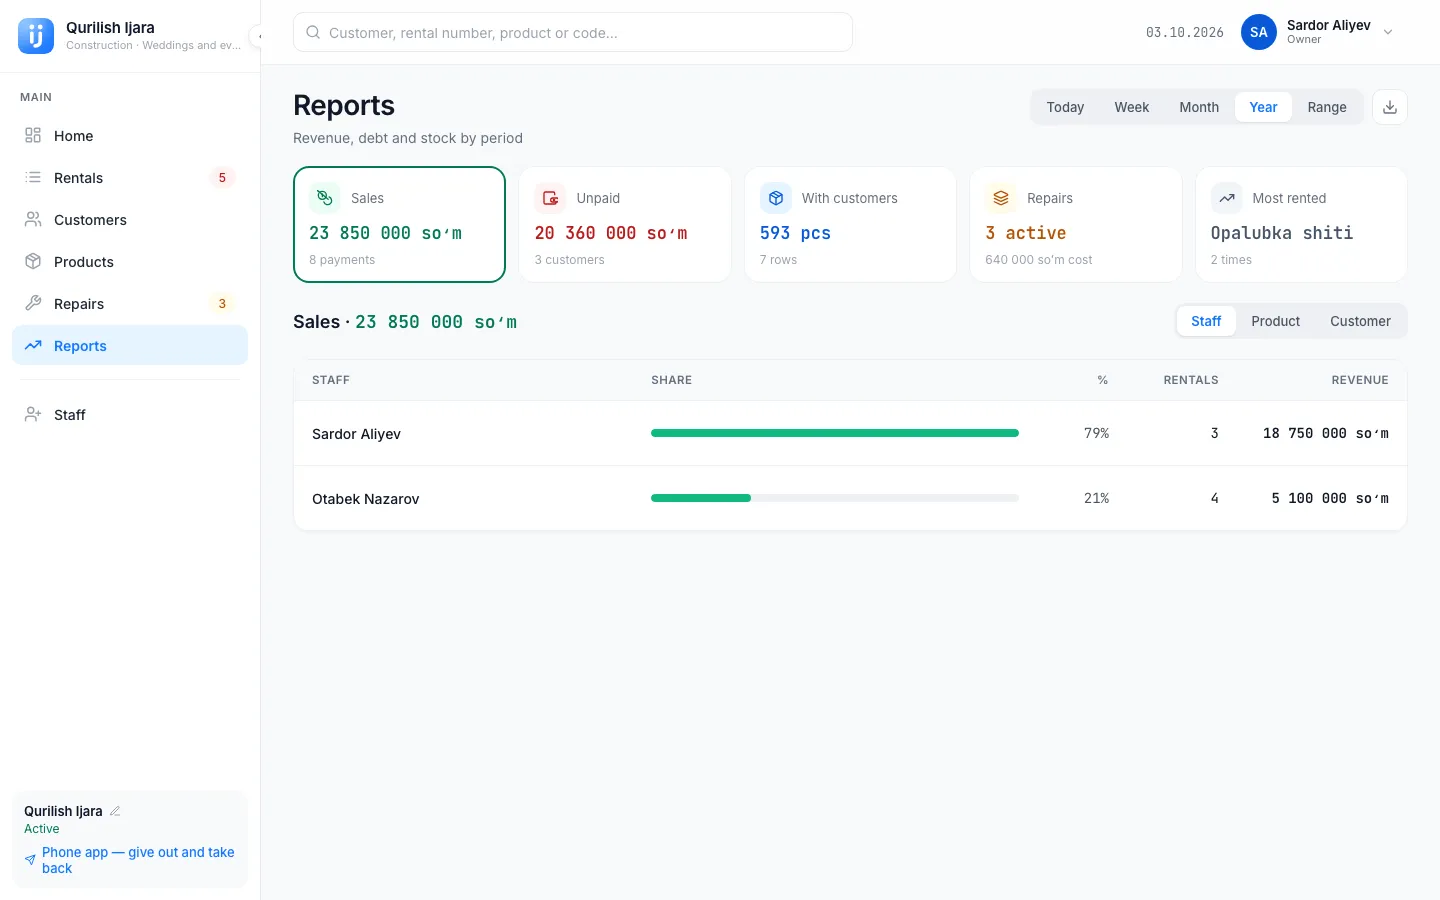The height and width of the screenshot is (900, 1440).
Task: Open Home from the sidebar
Action: (130, 136)
